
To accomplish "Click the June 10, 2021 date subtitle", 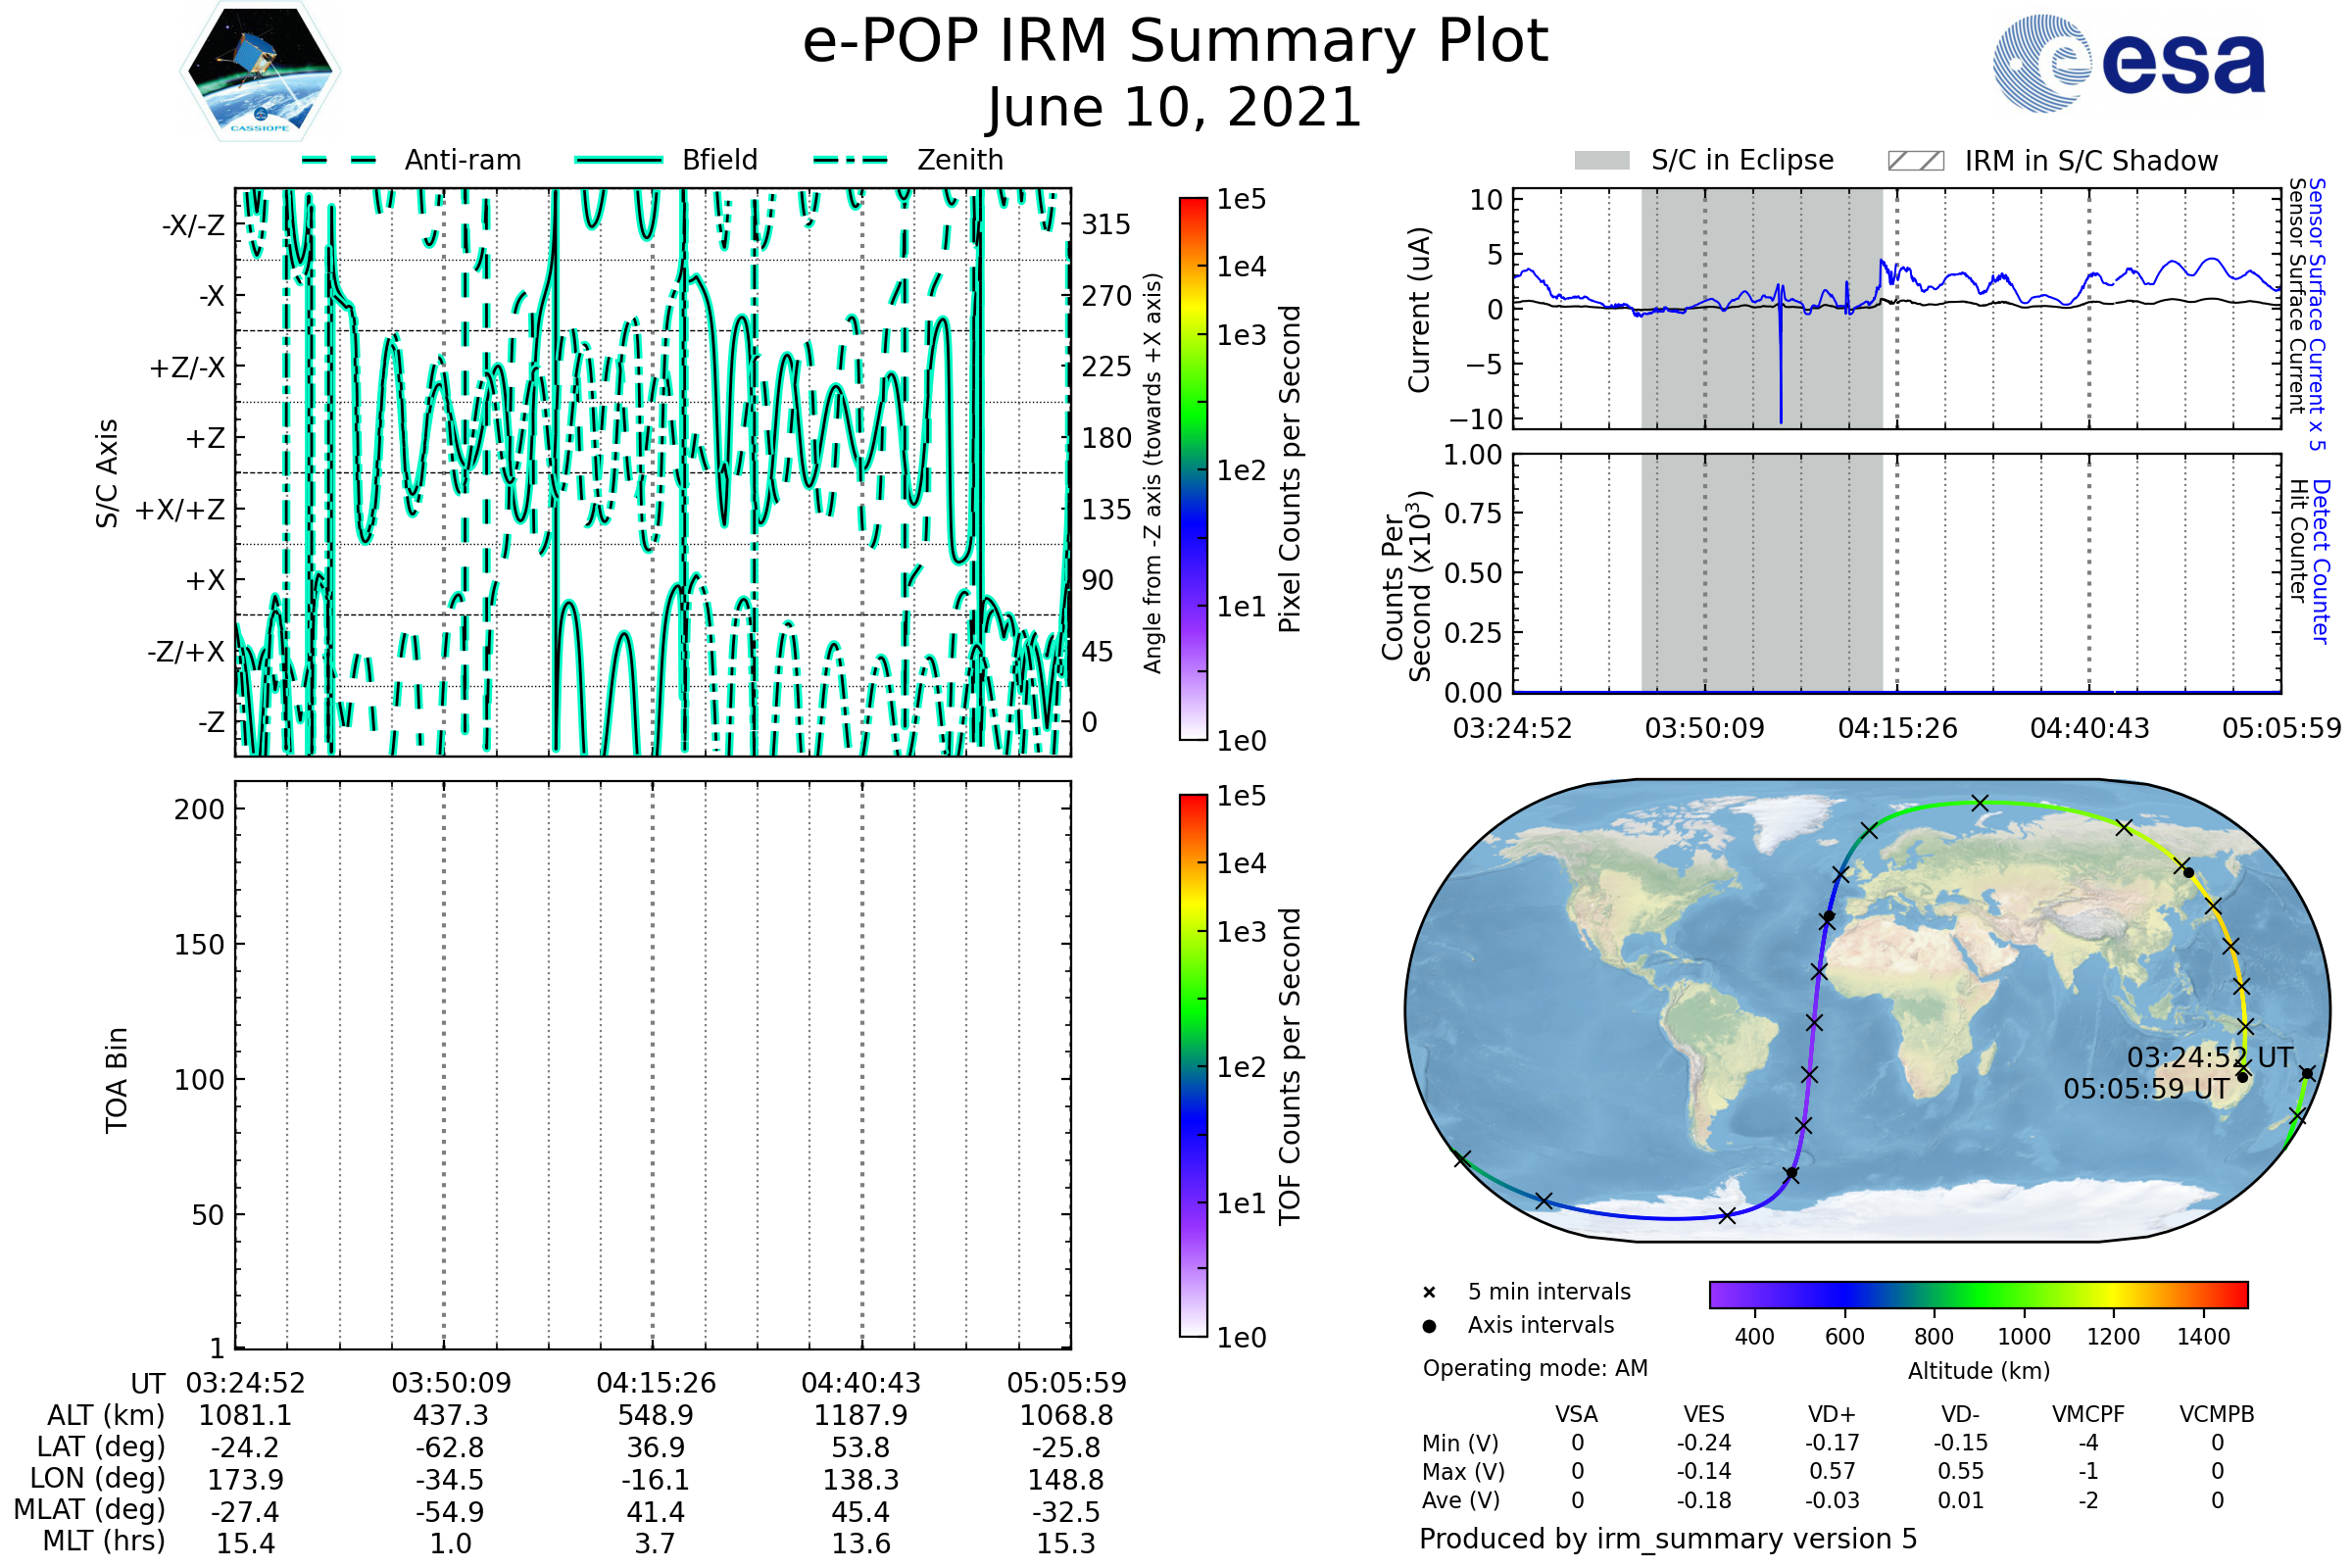I will [1175, 107].
